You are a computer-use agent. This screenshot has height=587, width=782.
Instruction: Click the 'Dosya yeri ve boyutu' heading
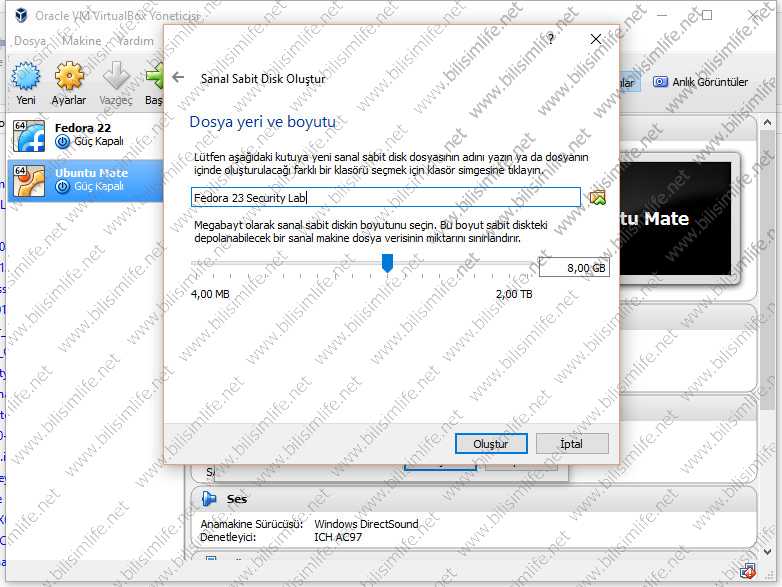pos(263,122)
